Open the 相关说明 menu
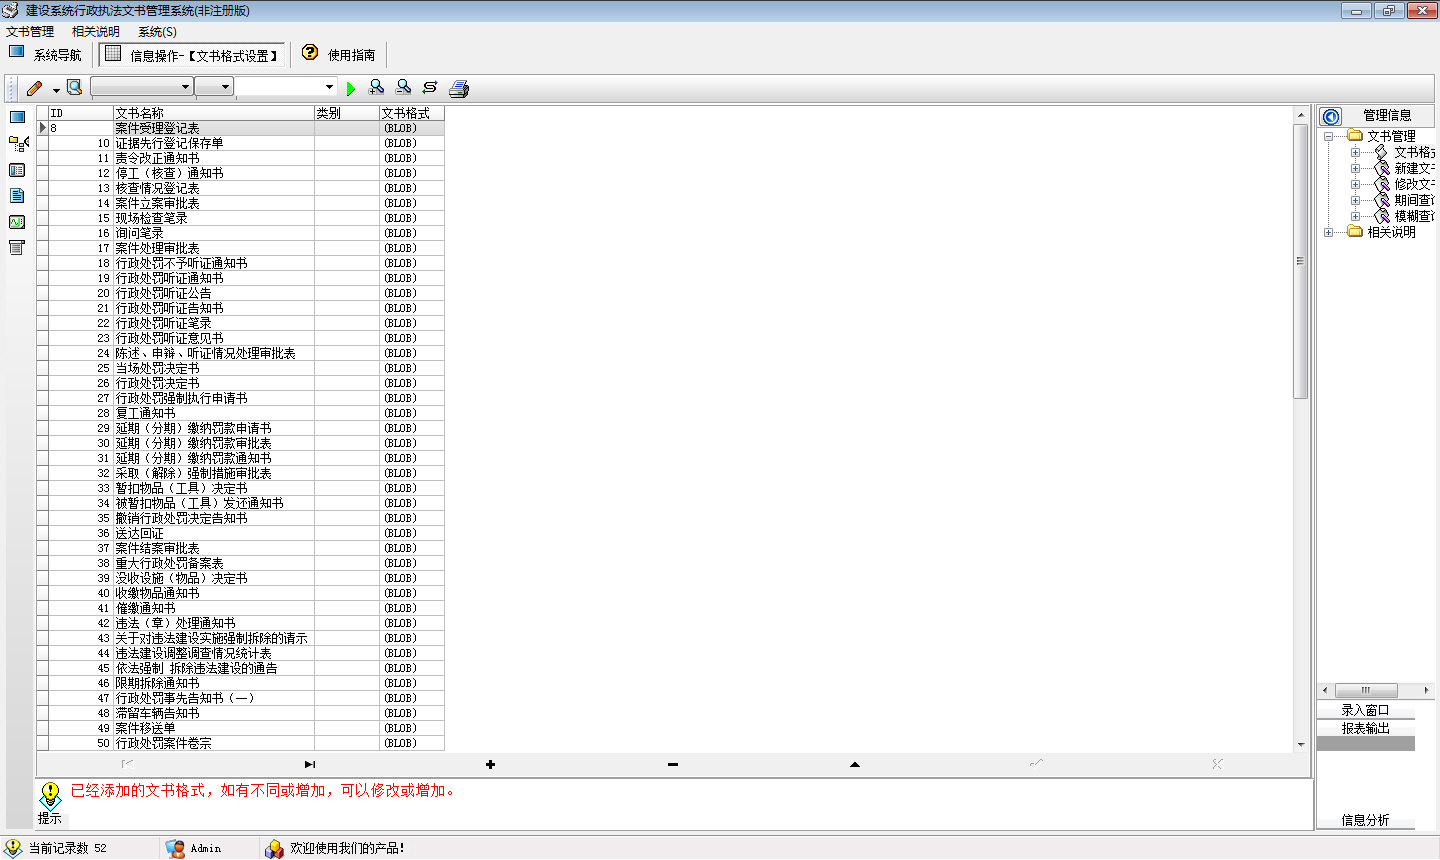Image resolution: width=1440 pixels, height=860 pixels. 96,31
